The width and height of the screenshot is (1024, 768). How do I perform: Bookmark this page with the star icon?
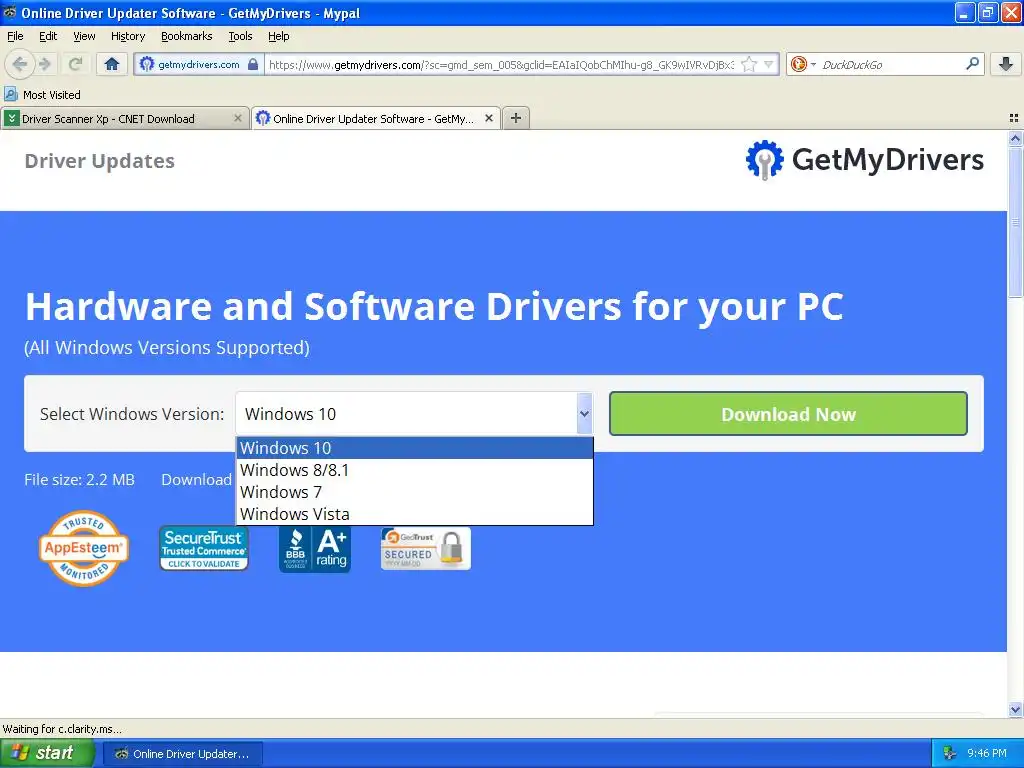[x=749, y=64]
